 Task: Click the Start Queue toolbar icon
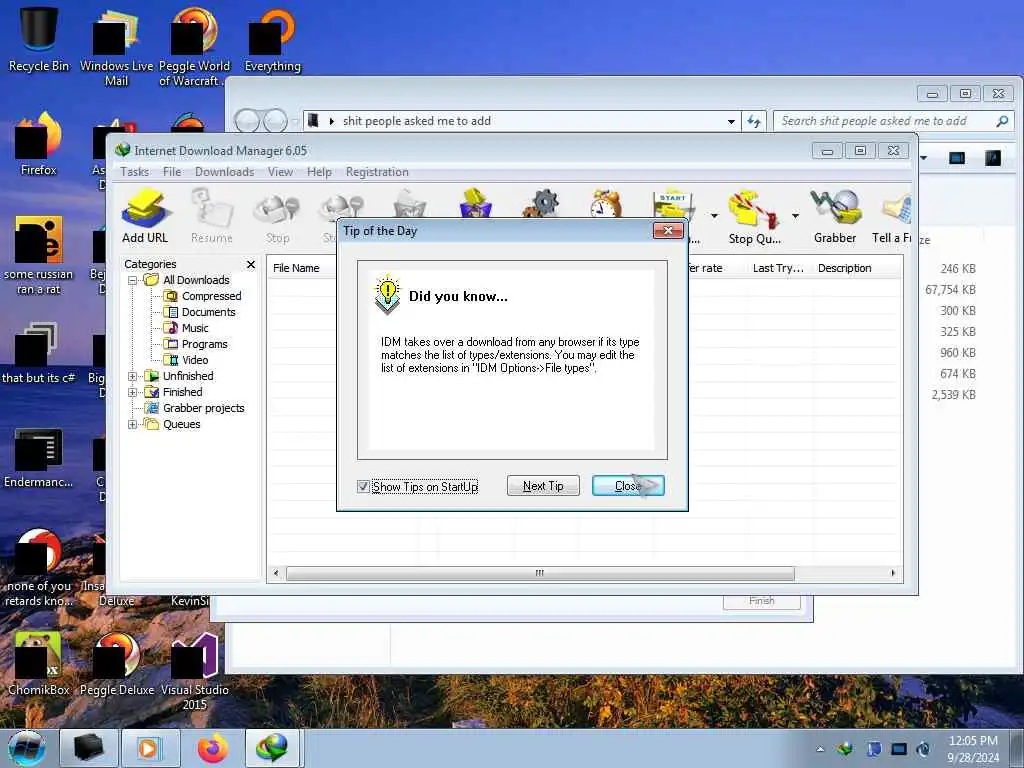[673, 204]
